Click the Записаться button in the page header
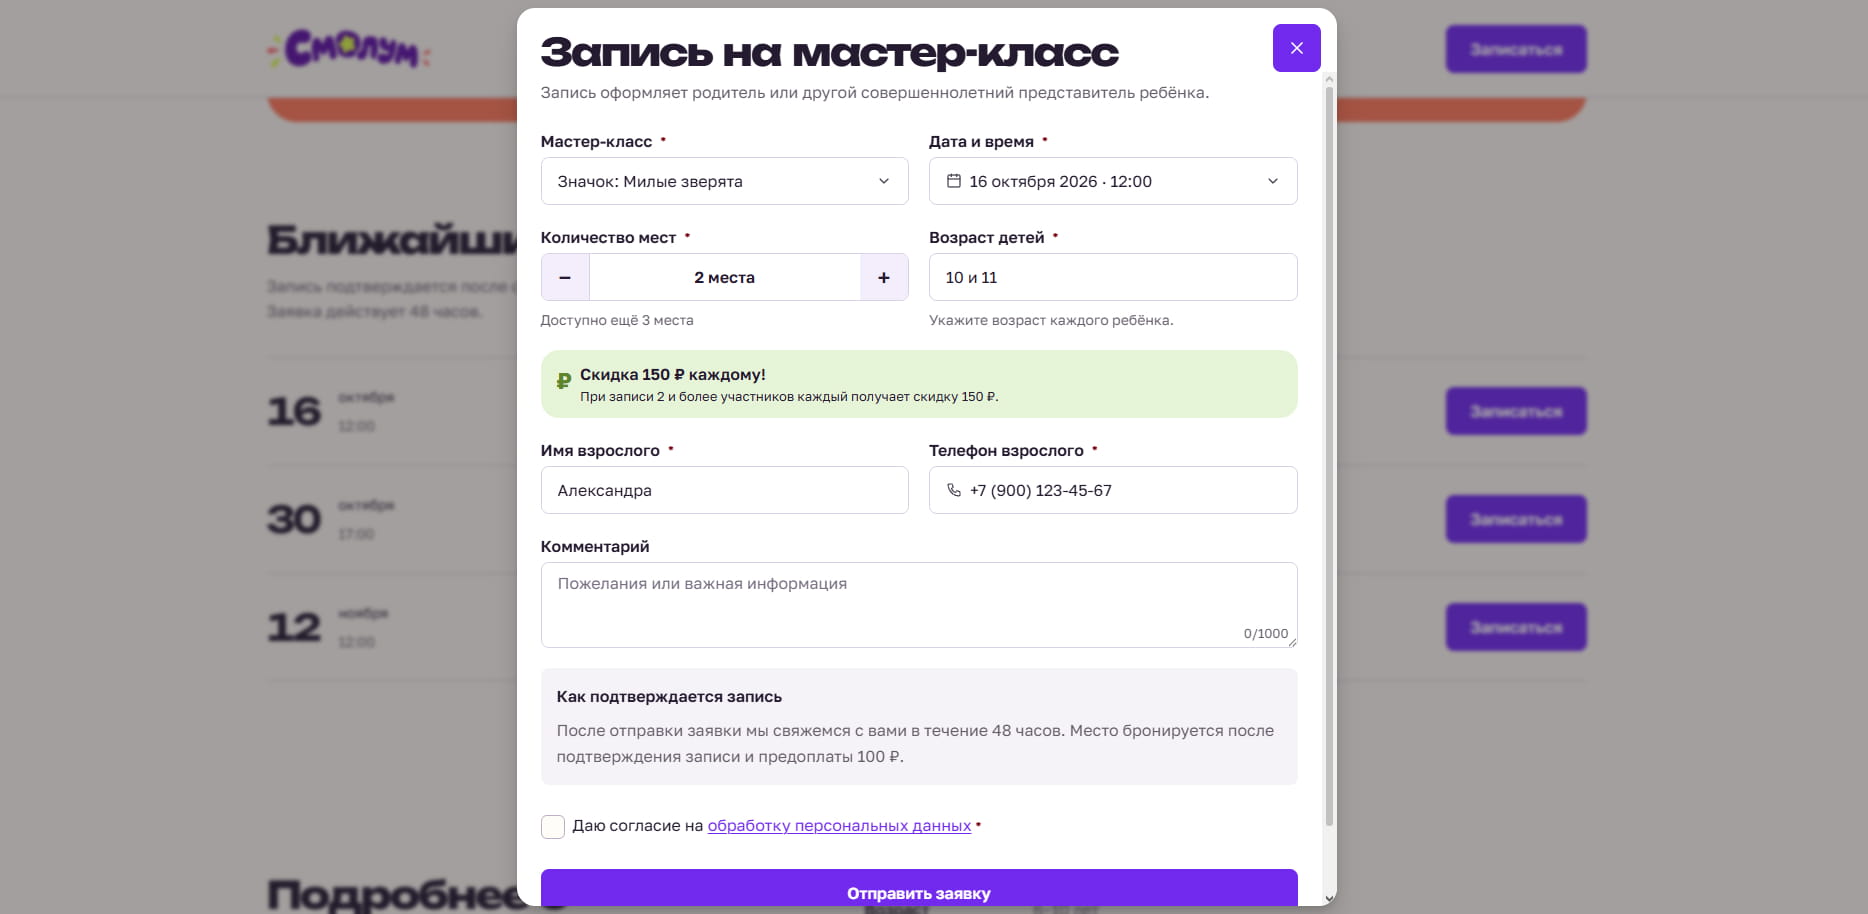The width and height of the screenshot is (1868, 914). (1516, 49)
